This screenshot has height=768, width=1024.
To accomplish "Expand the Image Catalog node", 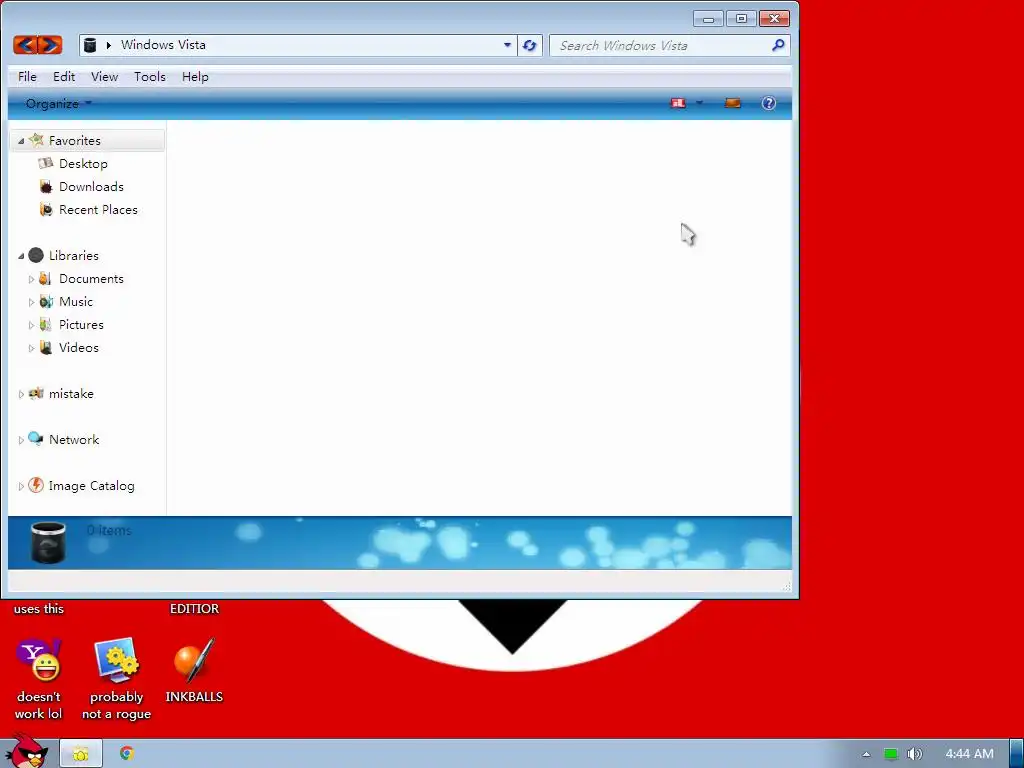I will point(21,486).
